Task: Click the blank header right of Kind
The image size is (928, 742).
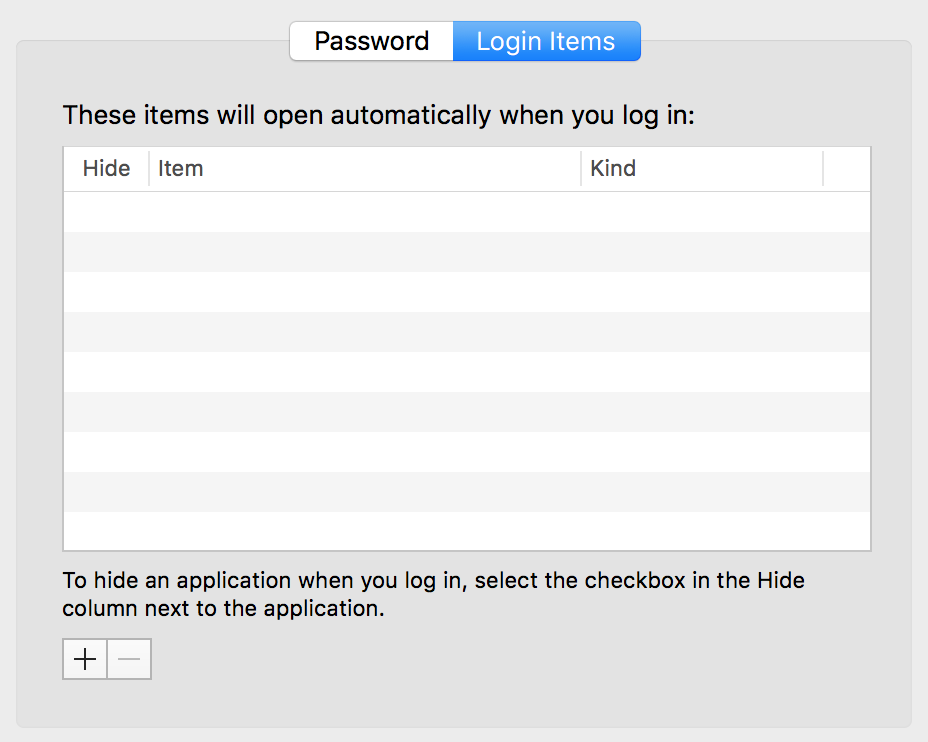Action: click(847, 169)
